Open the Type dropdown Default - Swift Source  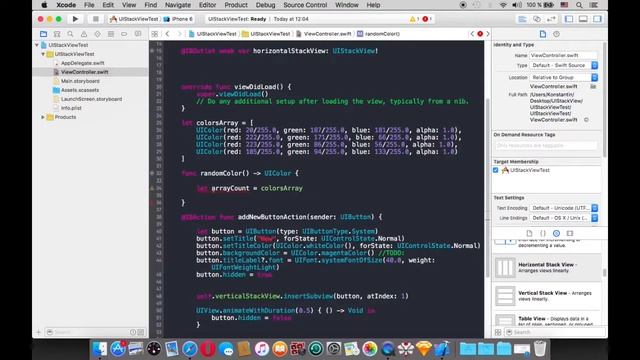(x=564, y=65)
